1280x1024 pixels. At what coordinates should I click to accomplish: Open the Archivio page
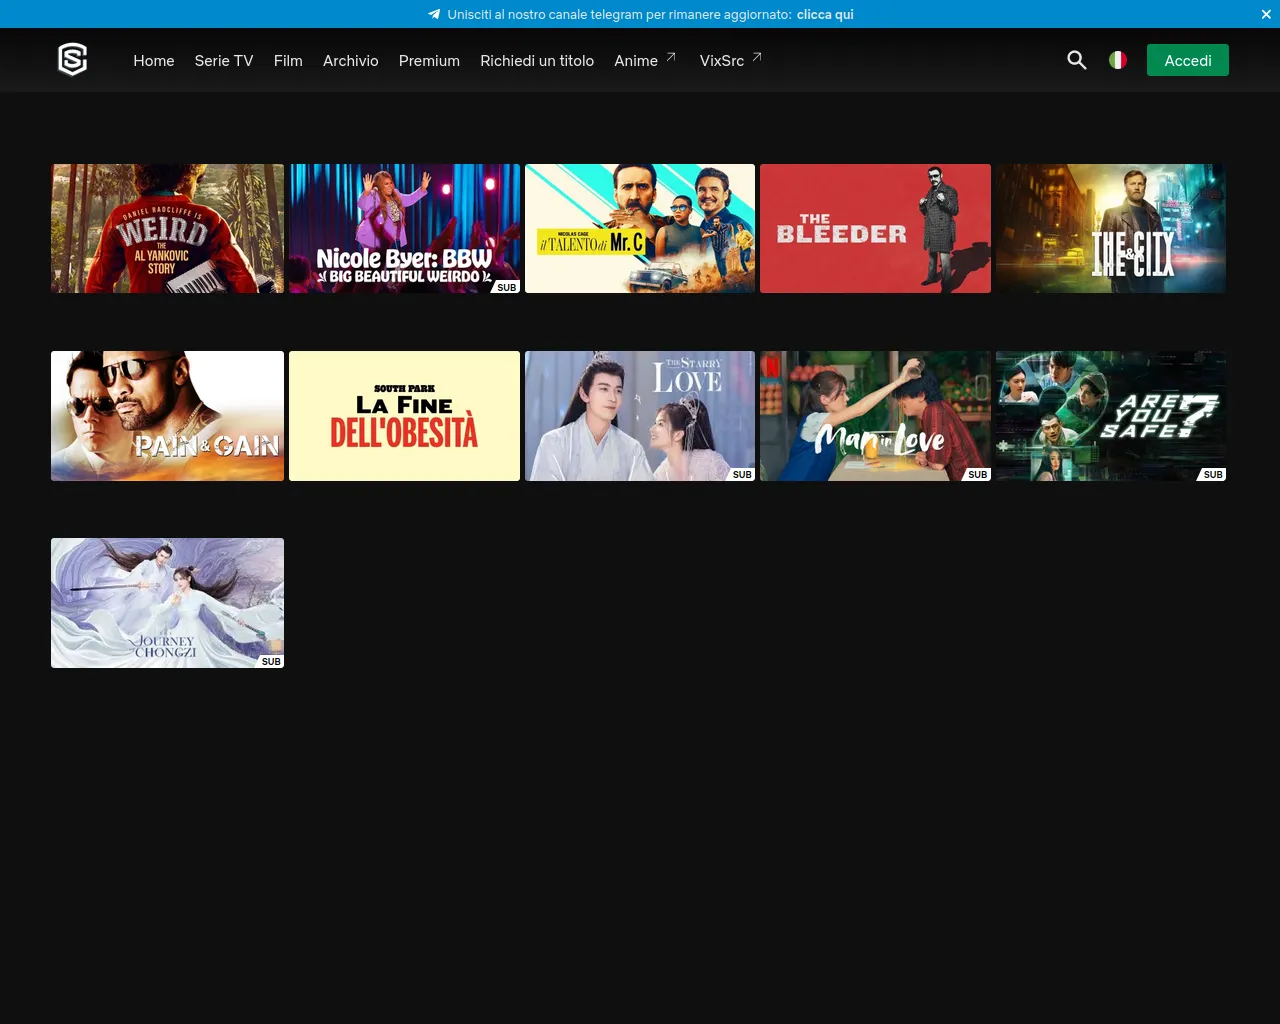pyautogui.click(x=350, y=60)
